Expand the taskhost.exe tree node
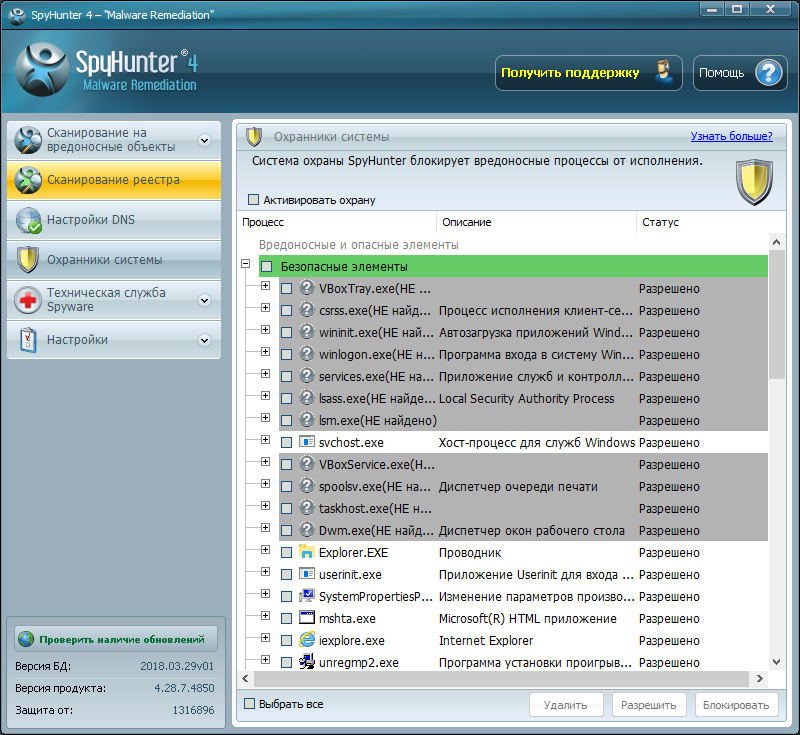This screenshot has height=735, width=800. 265,505
